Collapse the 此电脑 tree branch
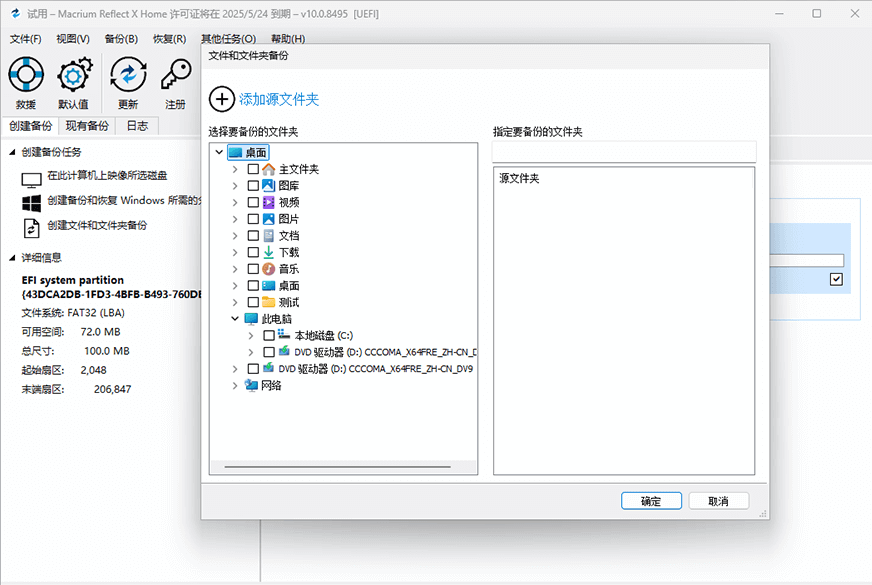 (x=234, y=318)
